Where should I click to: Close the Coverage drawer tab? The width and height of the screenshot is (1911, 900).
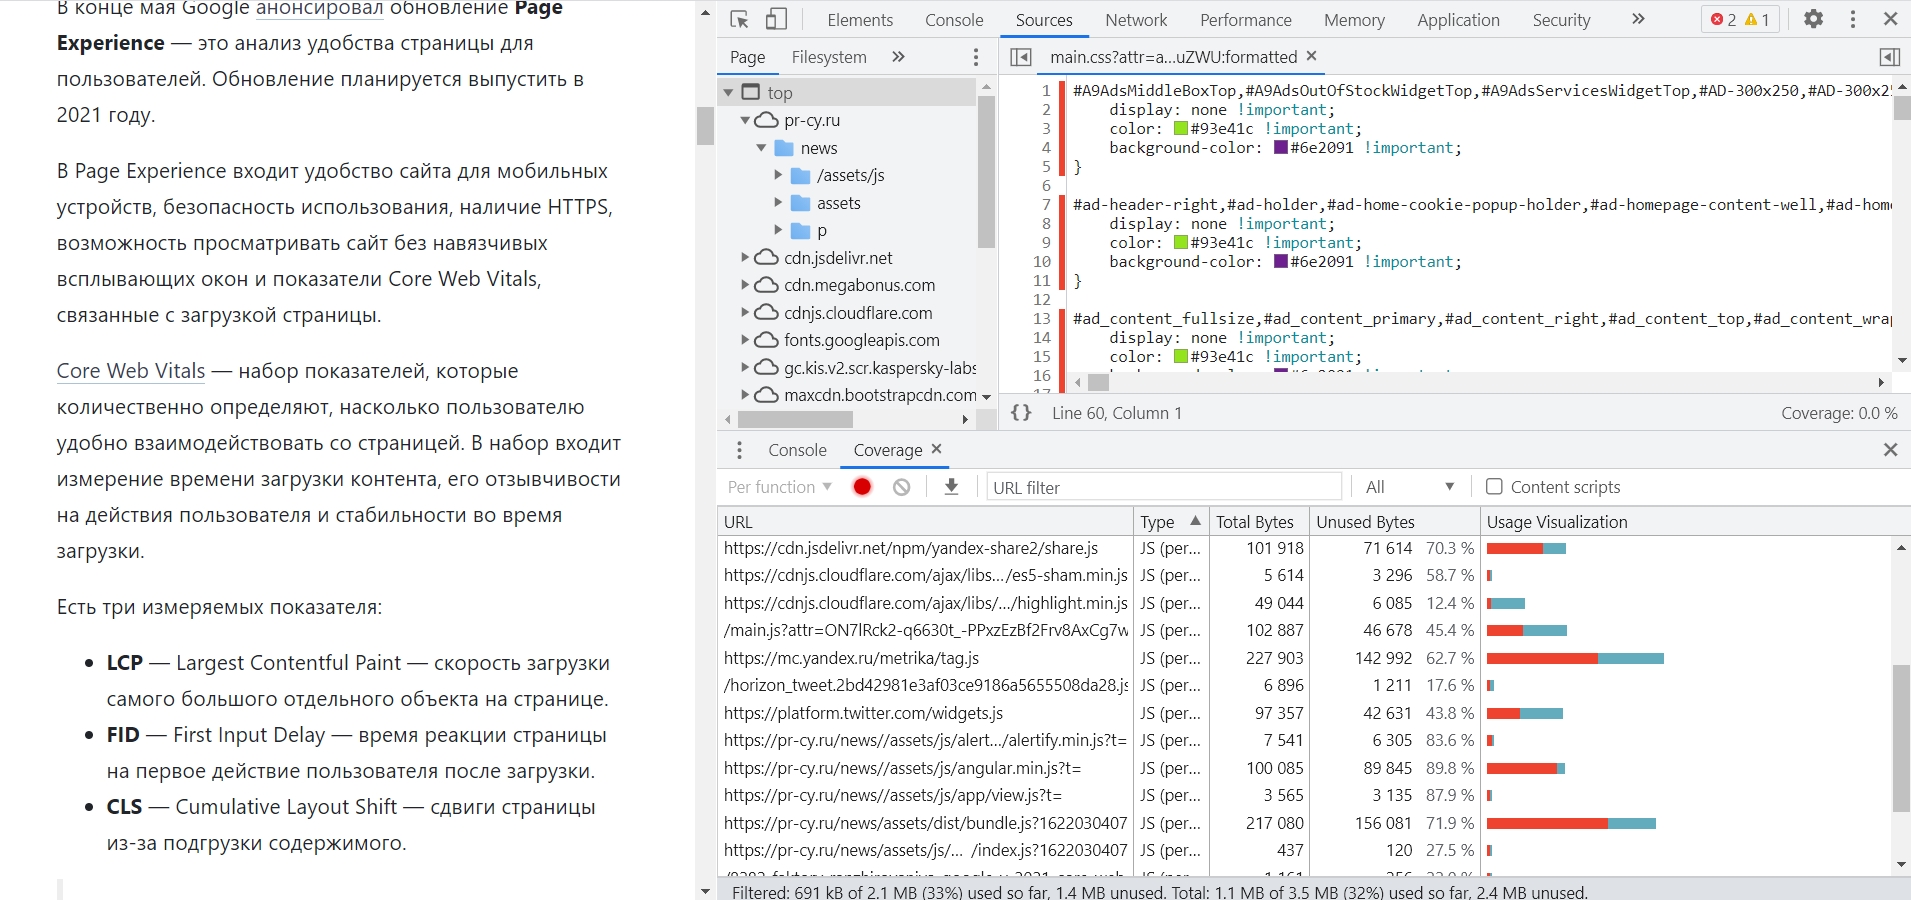tap(937, 449)
